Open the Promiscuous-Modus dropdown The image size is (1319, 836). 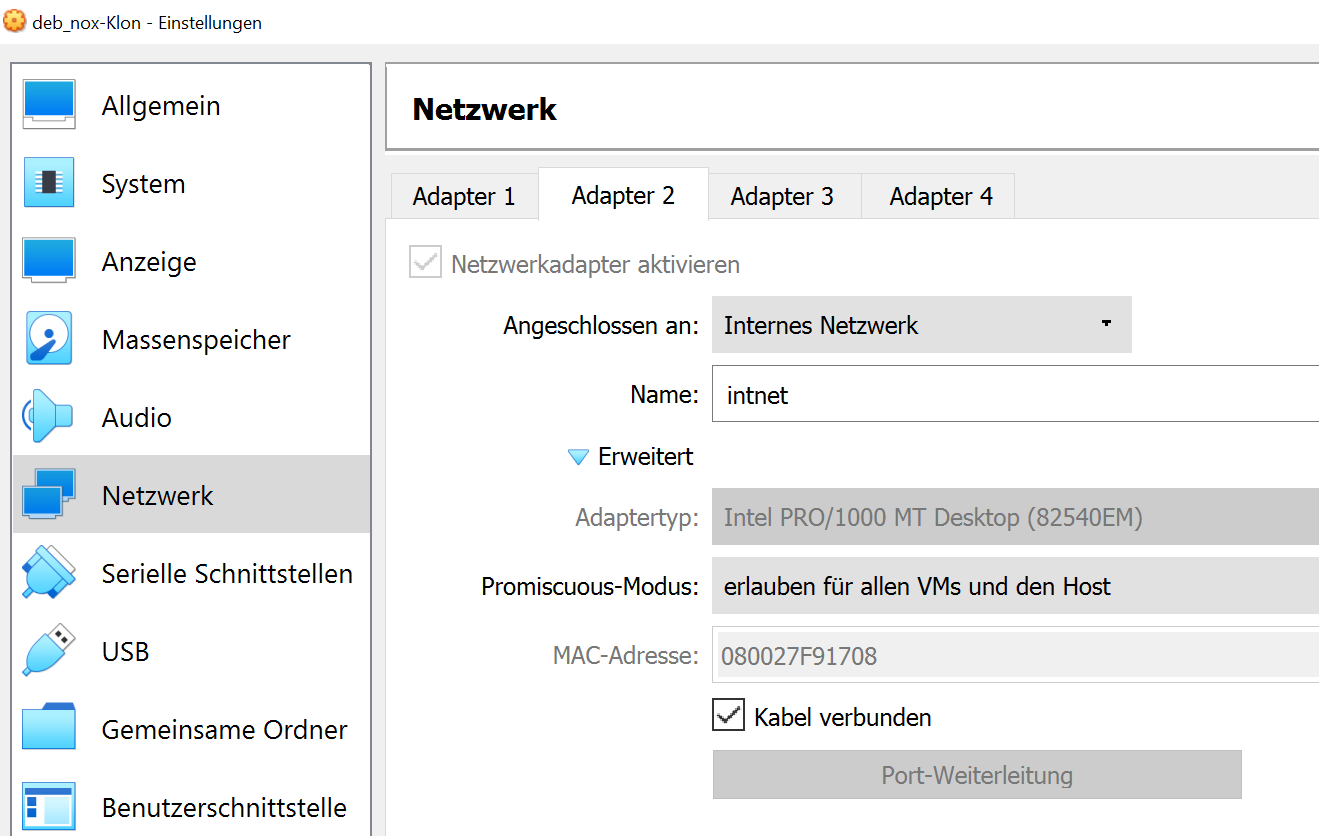coord(1014,586)
